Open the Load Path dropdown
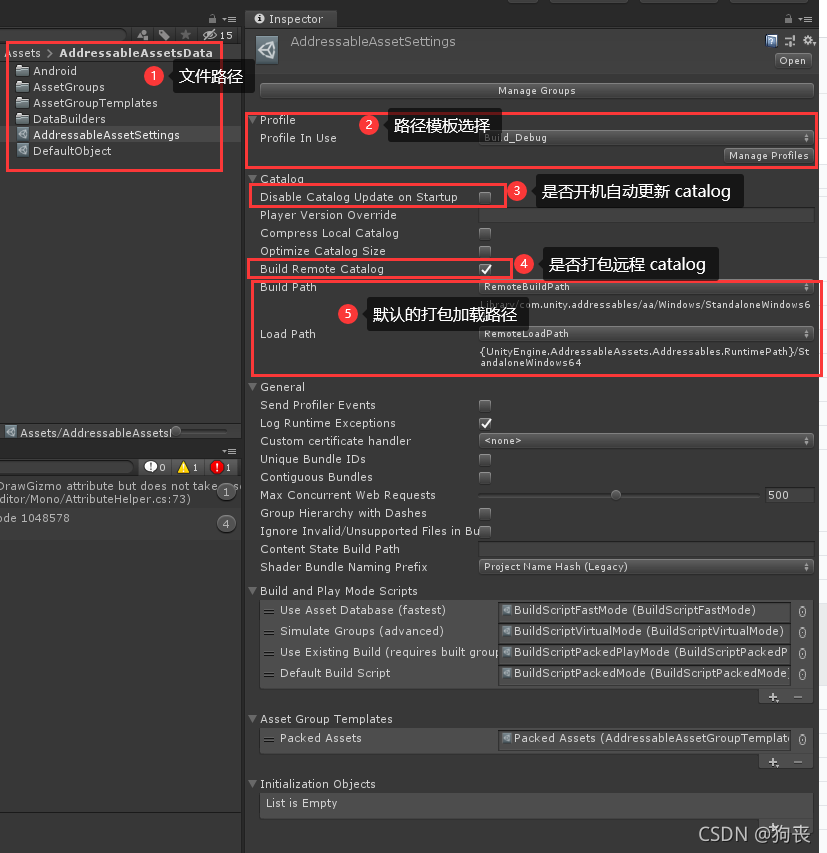Image resolution: width=827 pixels, height=853 pixels. coord(646,333)
